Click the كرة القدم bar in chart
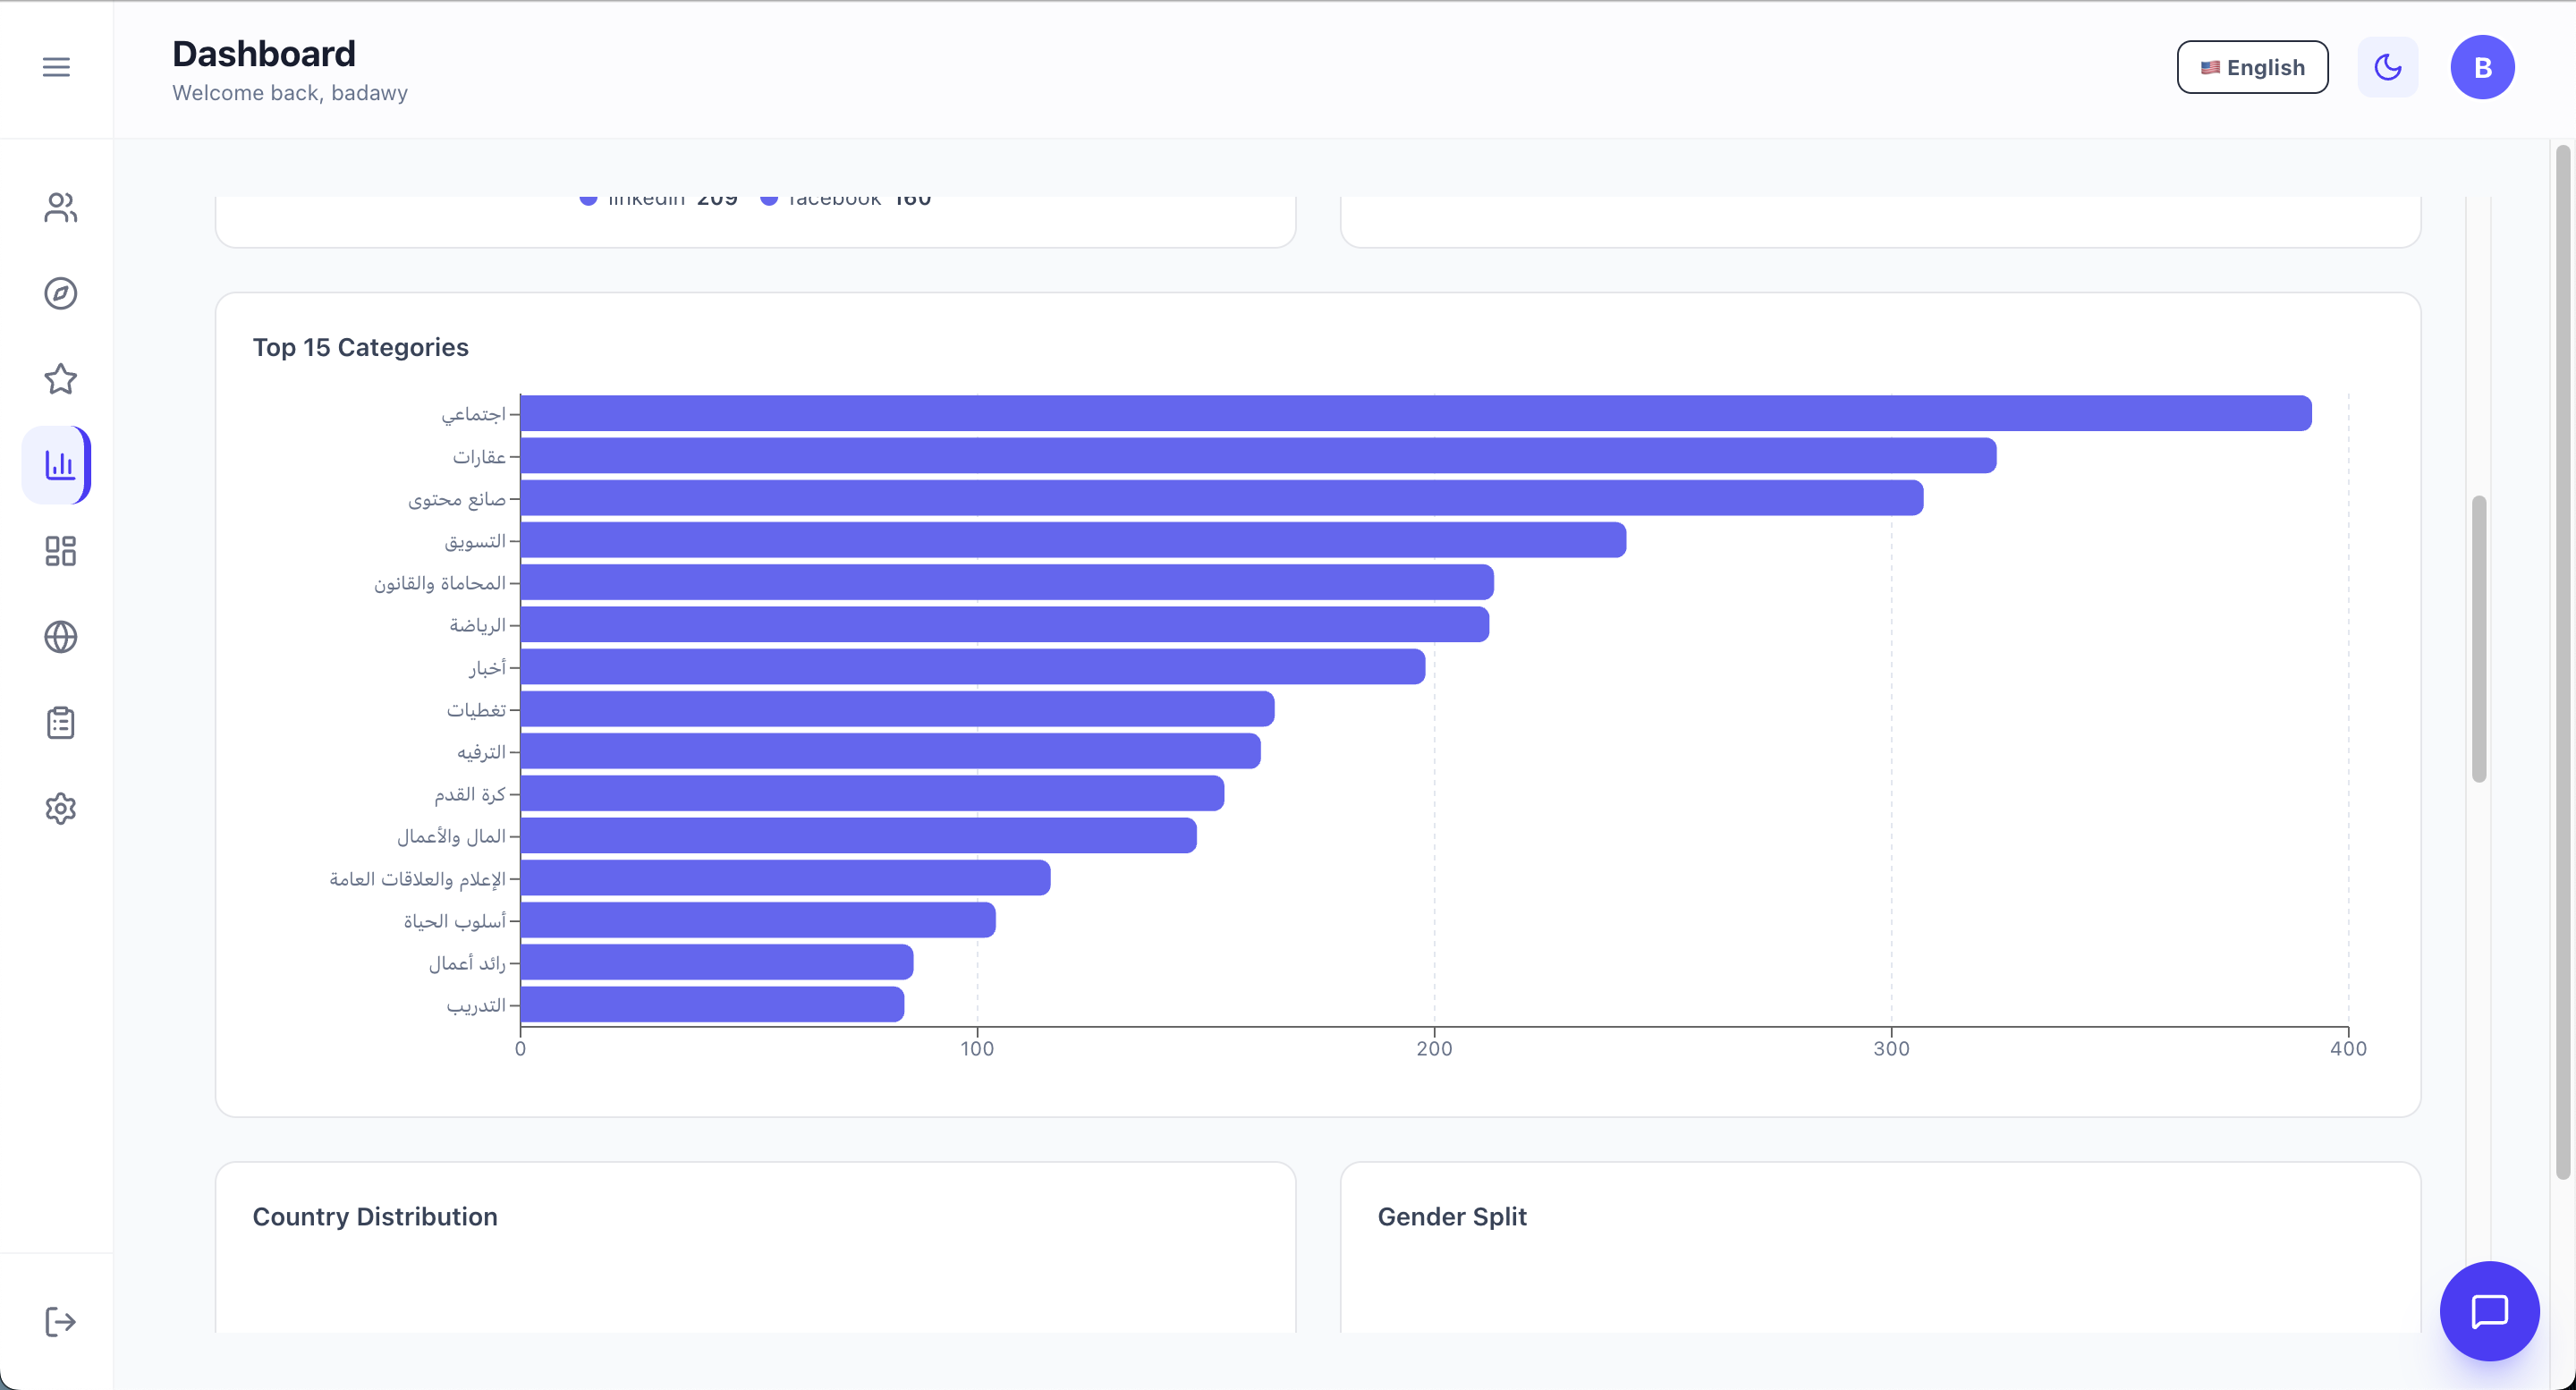The image size is (2576, 1390). click(x=872, y=794)
